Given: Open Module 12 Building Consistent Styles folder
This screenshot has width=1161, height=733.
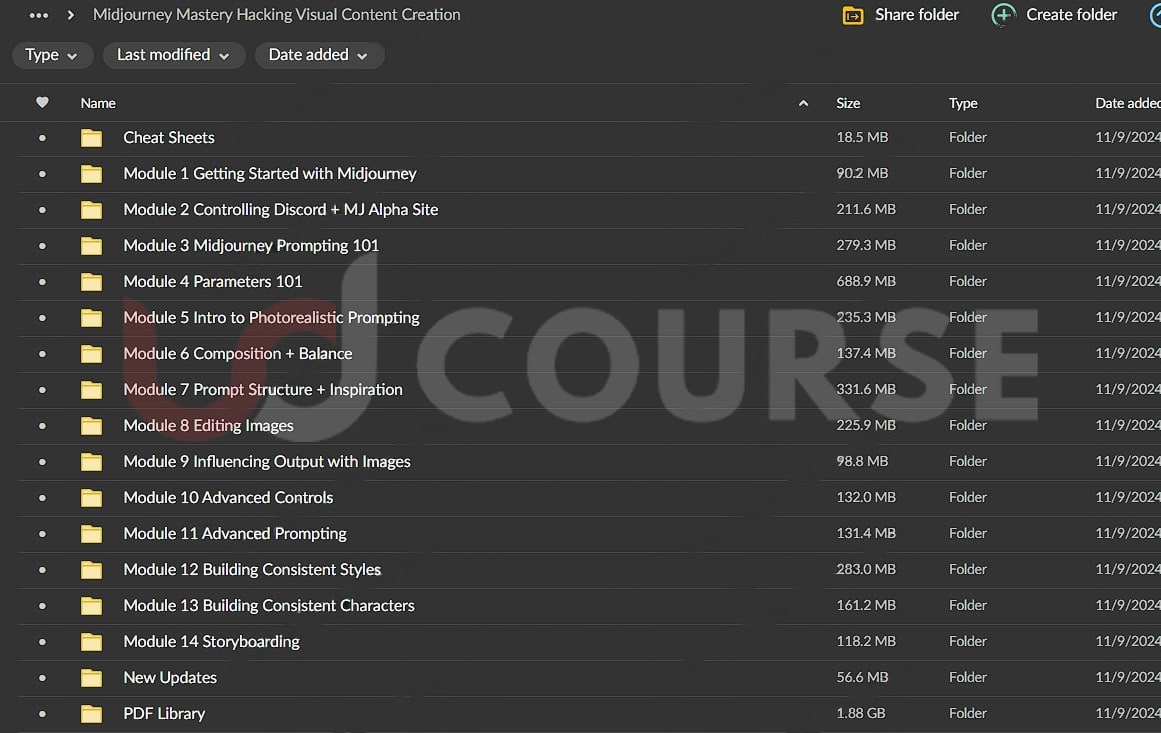Looking at the screenshot, I should click(252, 570).
